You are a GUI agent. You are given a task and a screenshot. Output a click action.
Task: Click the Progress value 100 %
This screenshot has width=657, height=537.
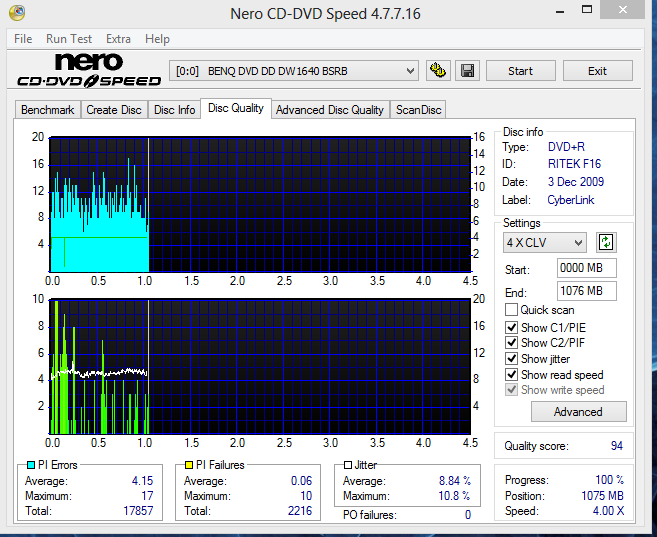[609, 480]
